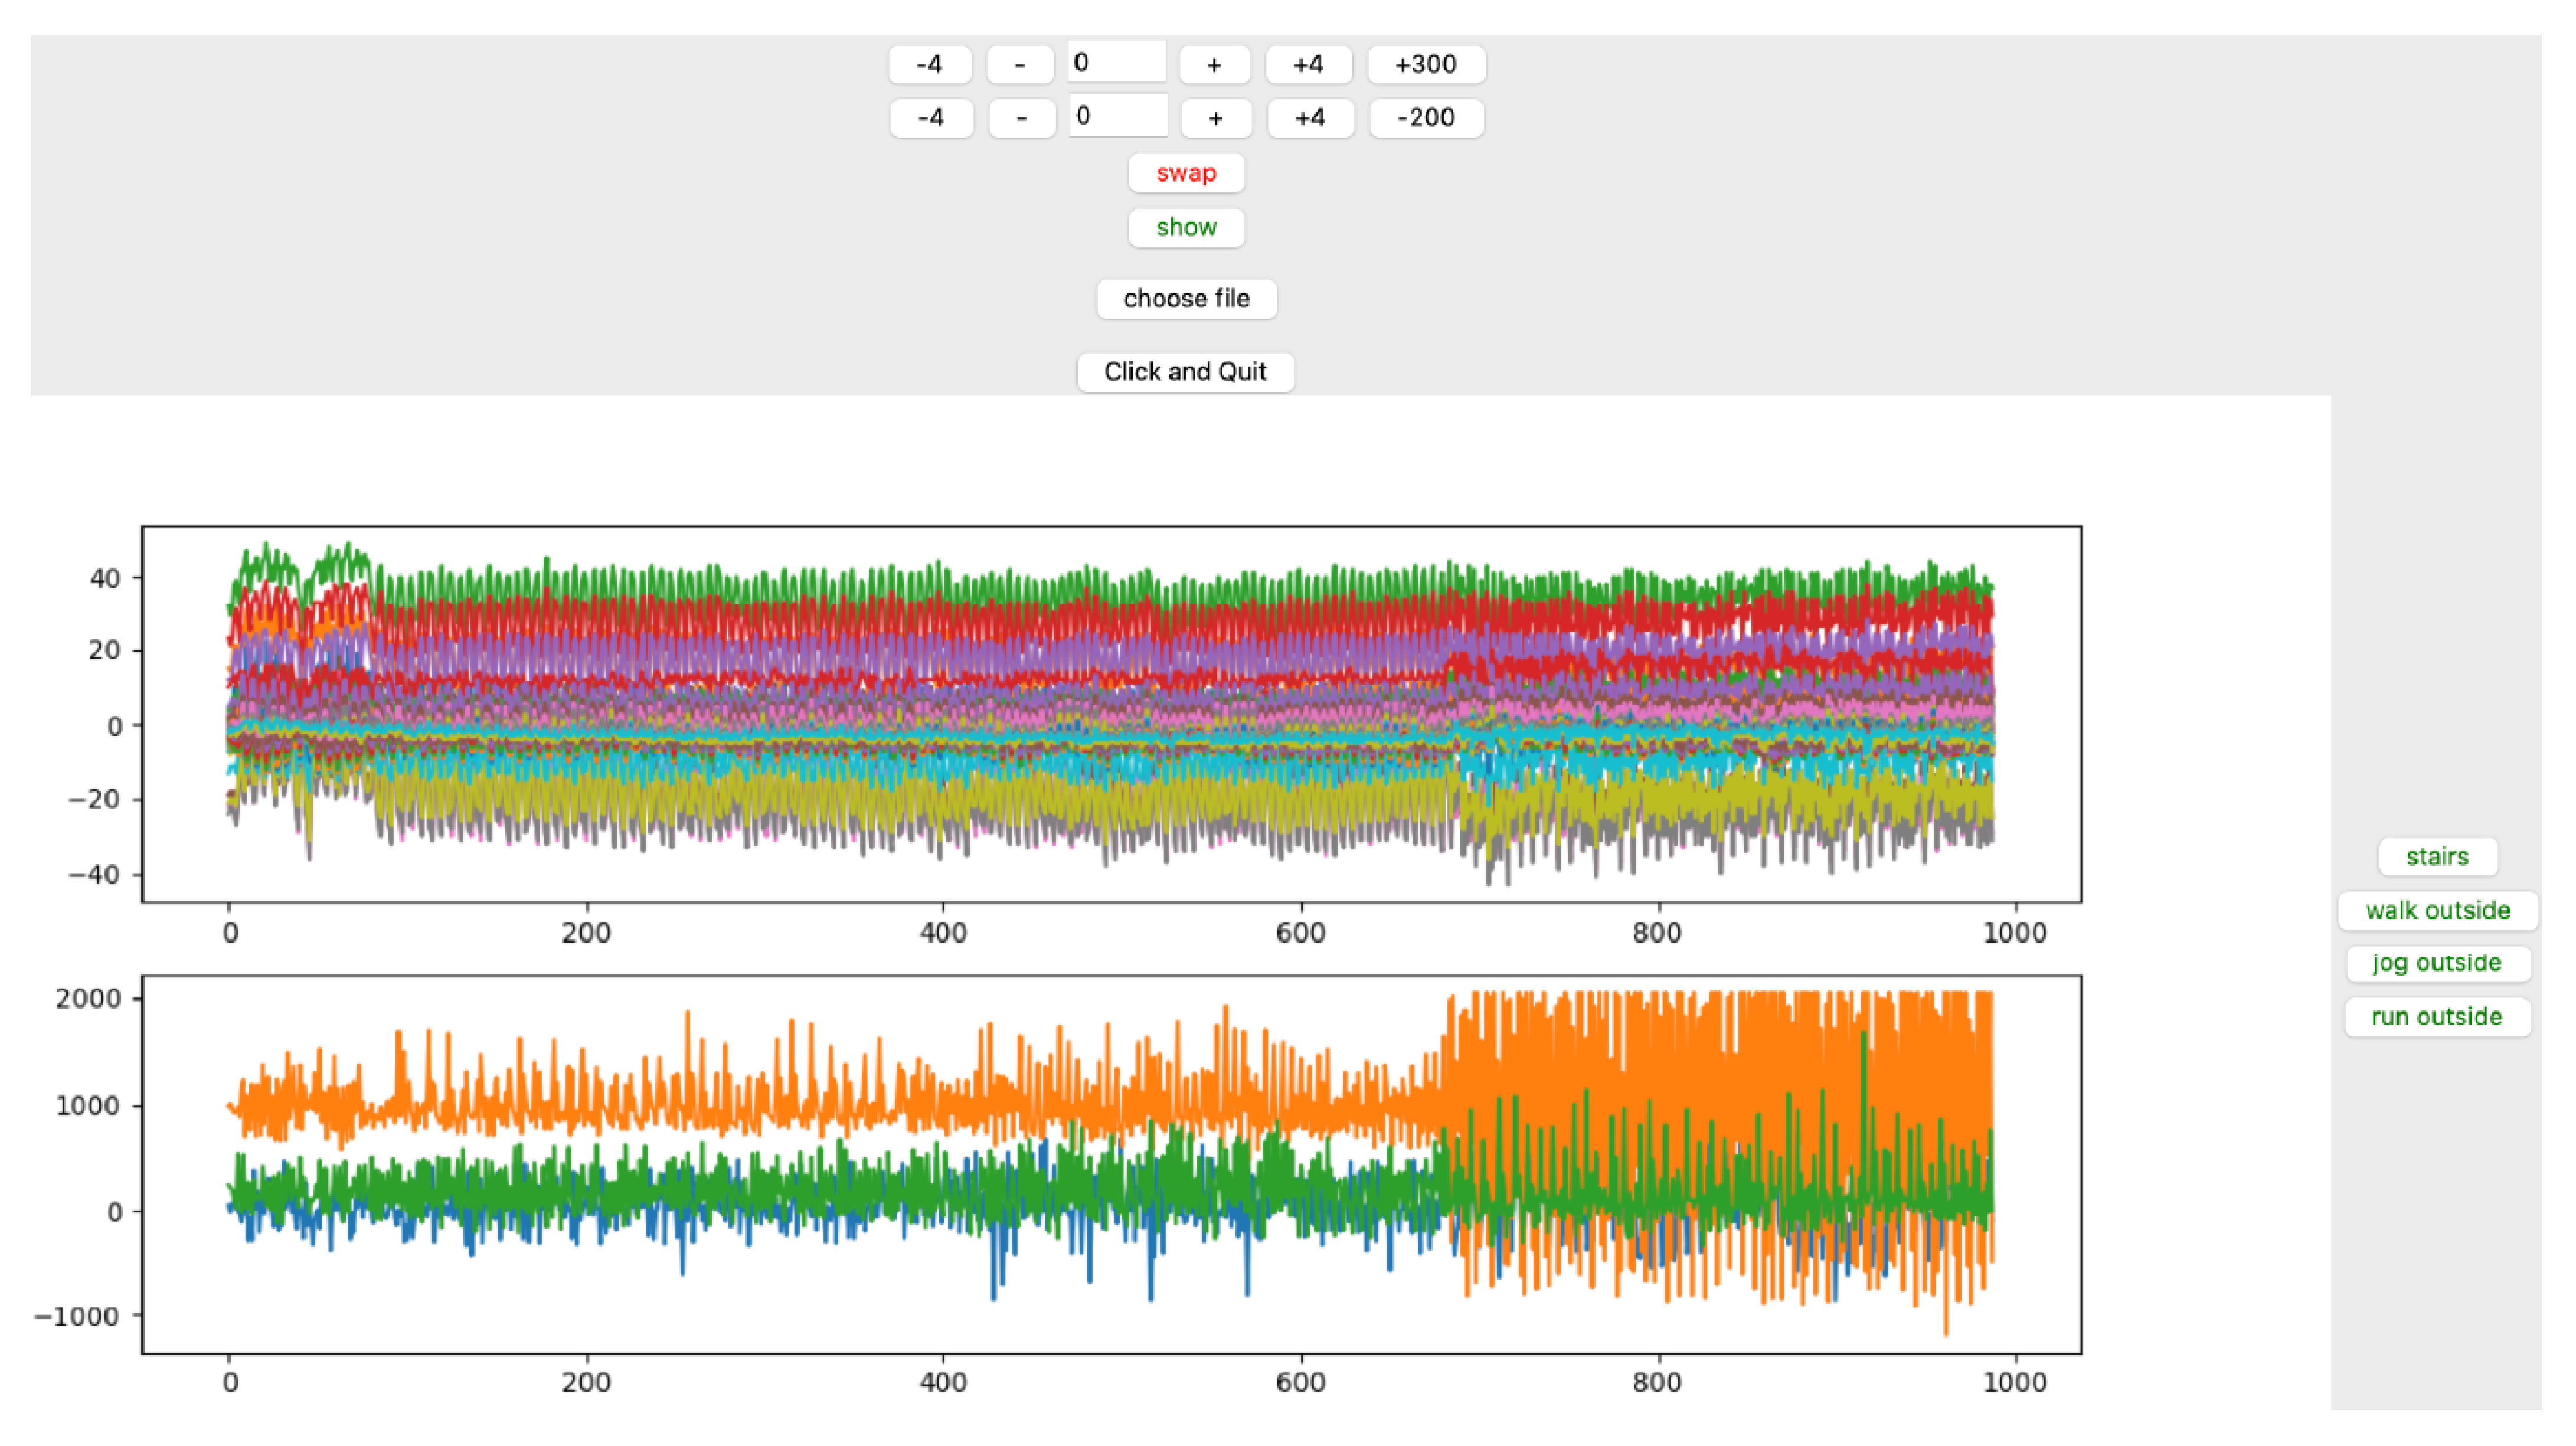
Task: Focus the top row value input field
Action: point(1116,63)
